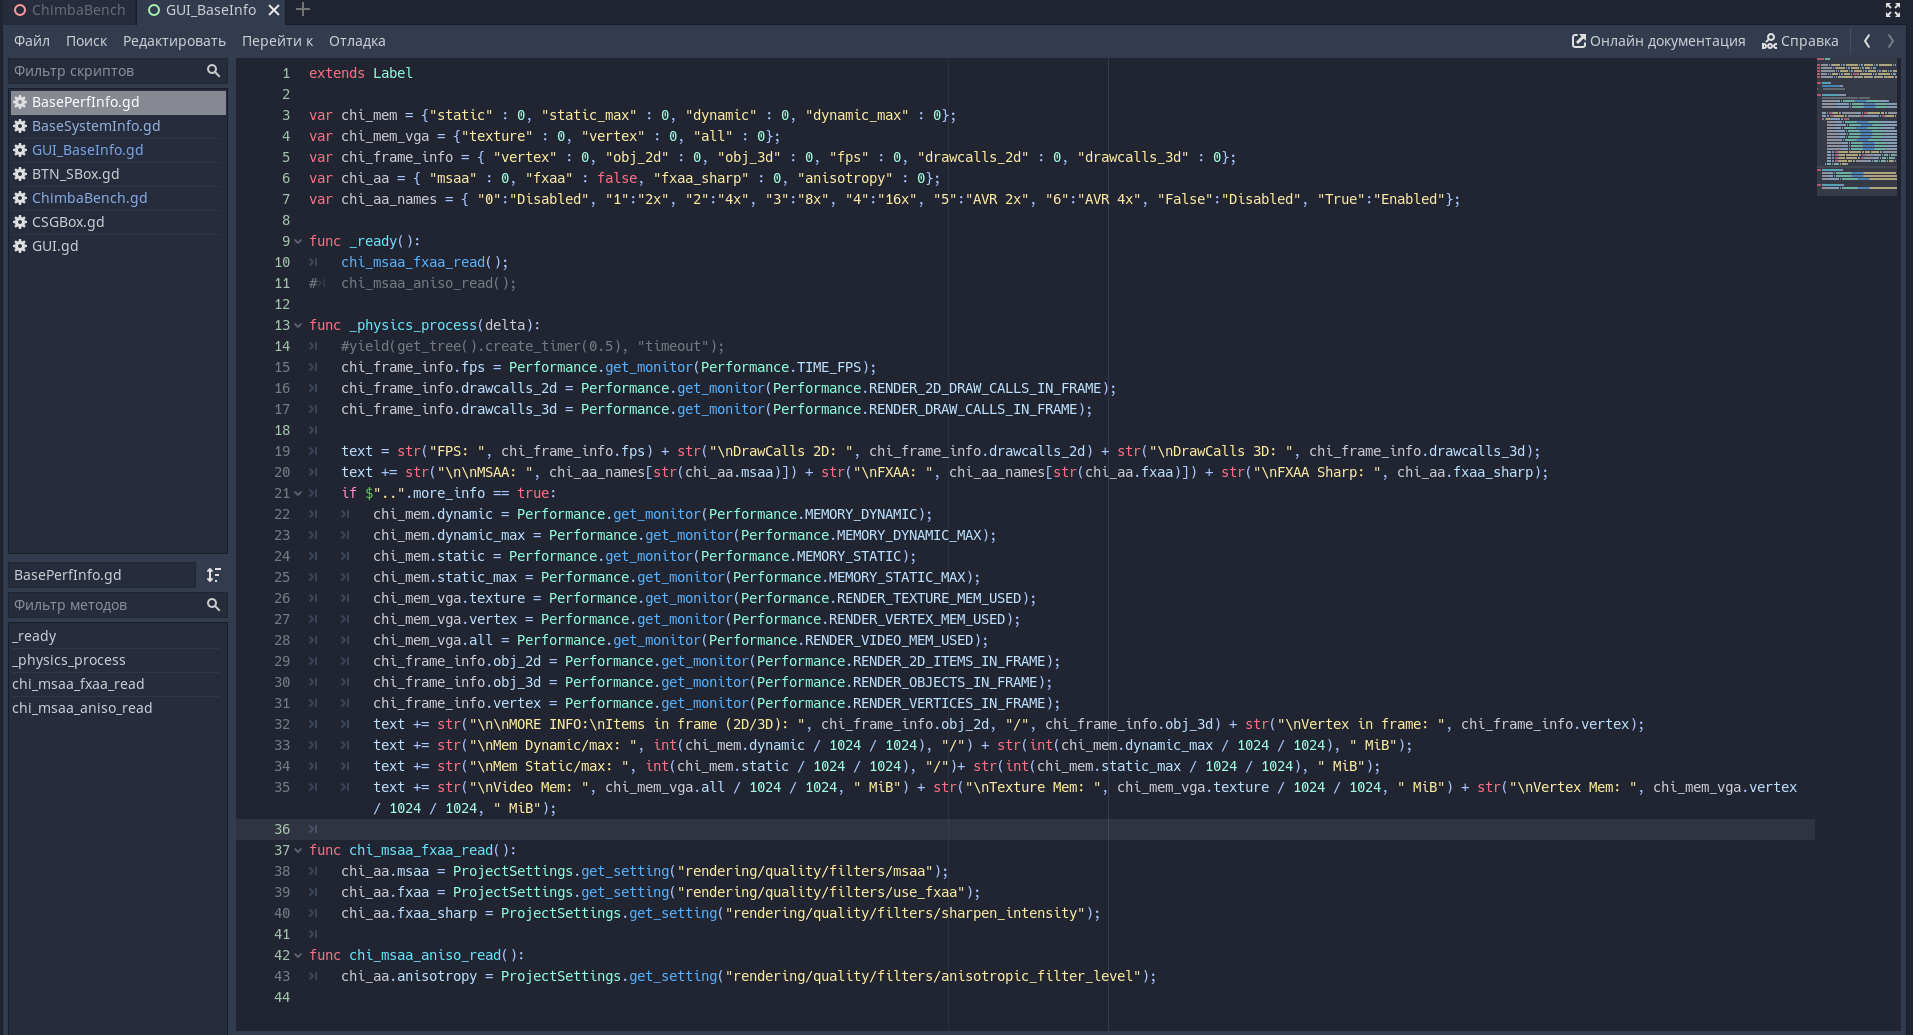Screen dimensions: 1913x1035
Task: Add a new scene tab
Action: [303, 10]
